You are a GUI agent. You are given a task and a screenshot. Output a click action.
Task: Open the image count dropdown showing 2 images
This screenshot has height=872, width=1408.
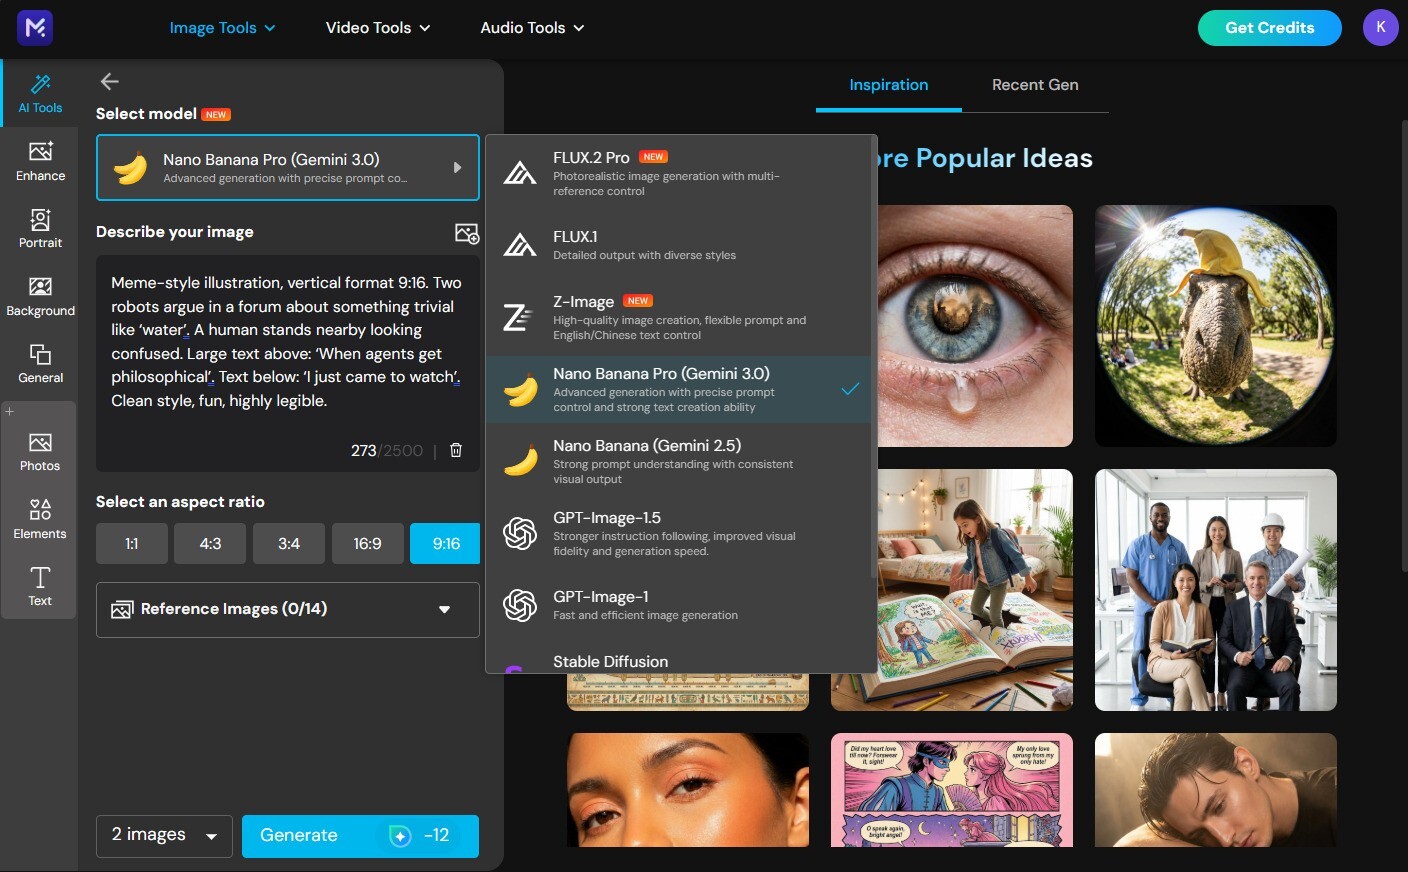pos(163,835)
